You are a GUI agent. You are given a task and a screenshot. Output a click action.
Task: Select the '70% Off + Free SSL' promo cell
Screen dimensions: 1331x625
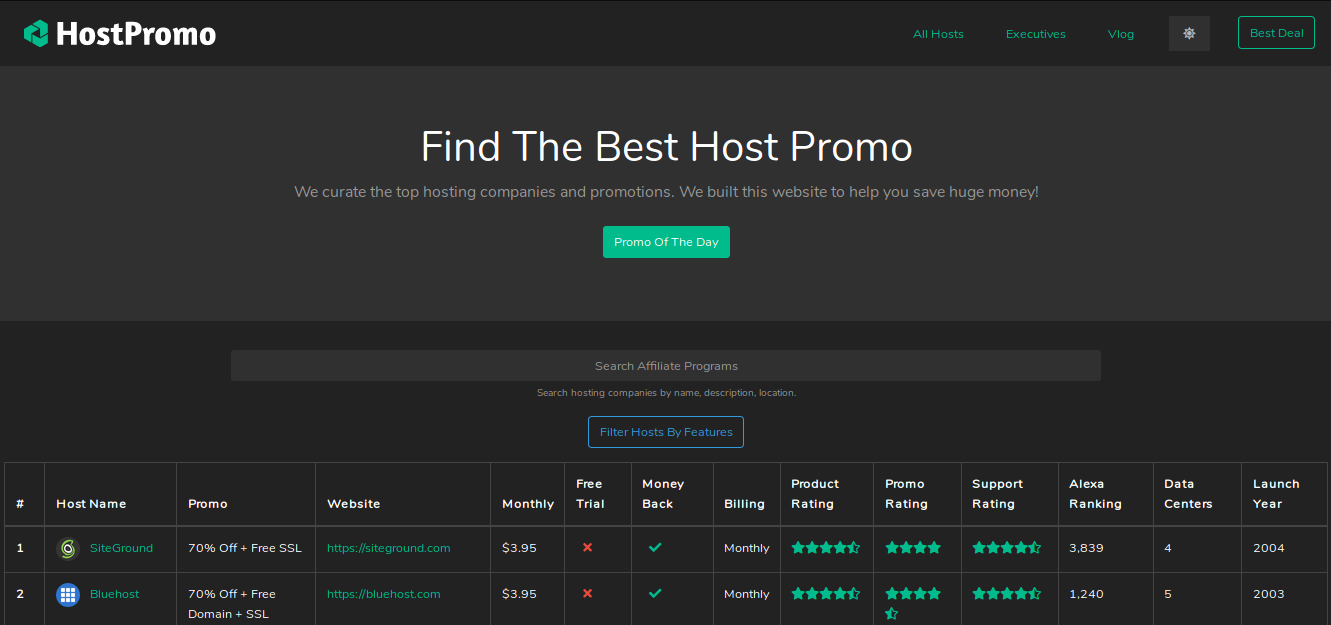coord(245,548)
